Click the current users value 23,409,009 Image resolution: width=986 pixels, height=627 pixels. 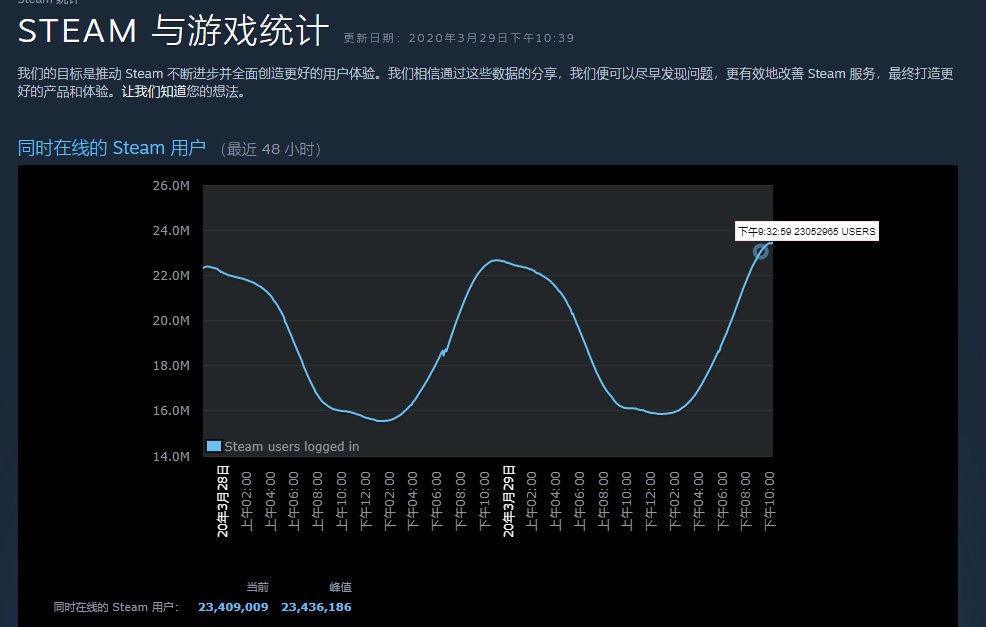pyautogui.click(x=233, y=607)
